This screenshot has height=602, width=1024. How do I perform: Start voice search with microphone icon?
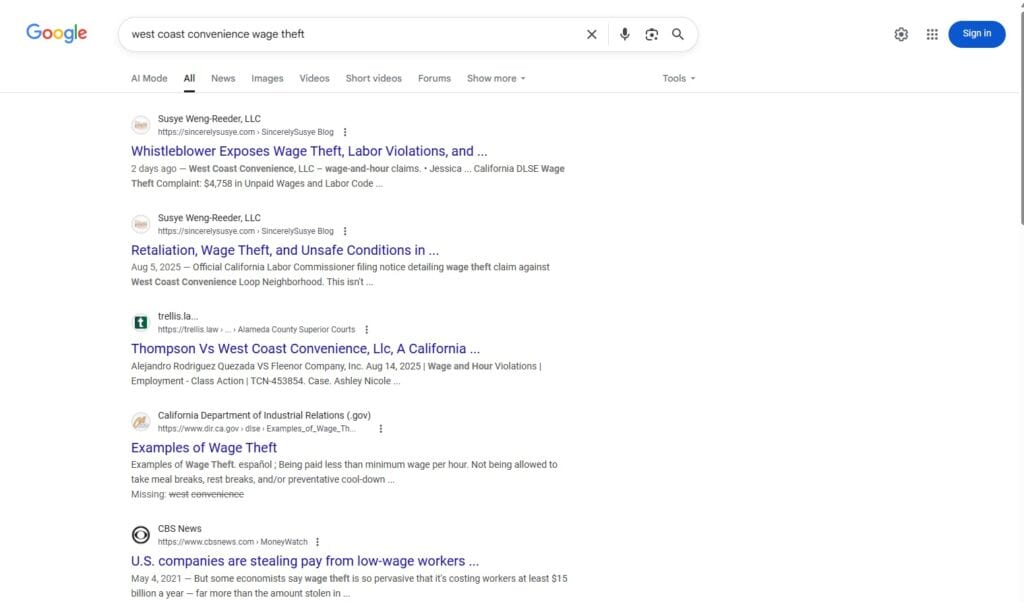[625, 34]
